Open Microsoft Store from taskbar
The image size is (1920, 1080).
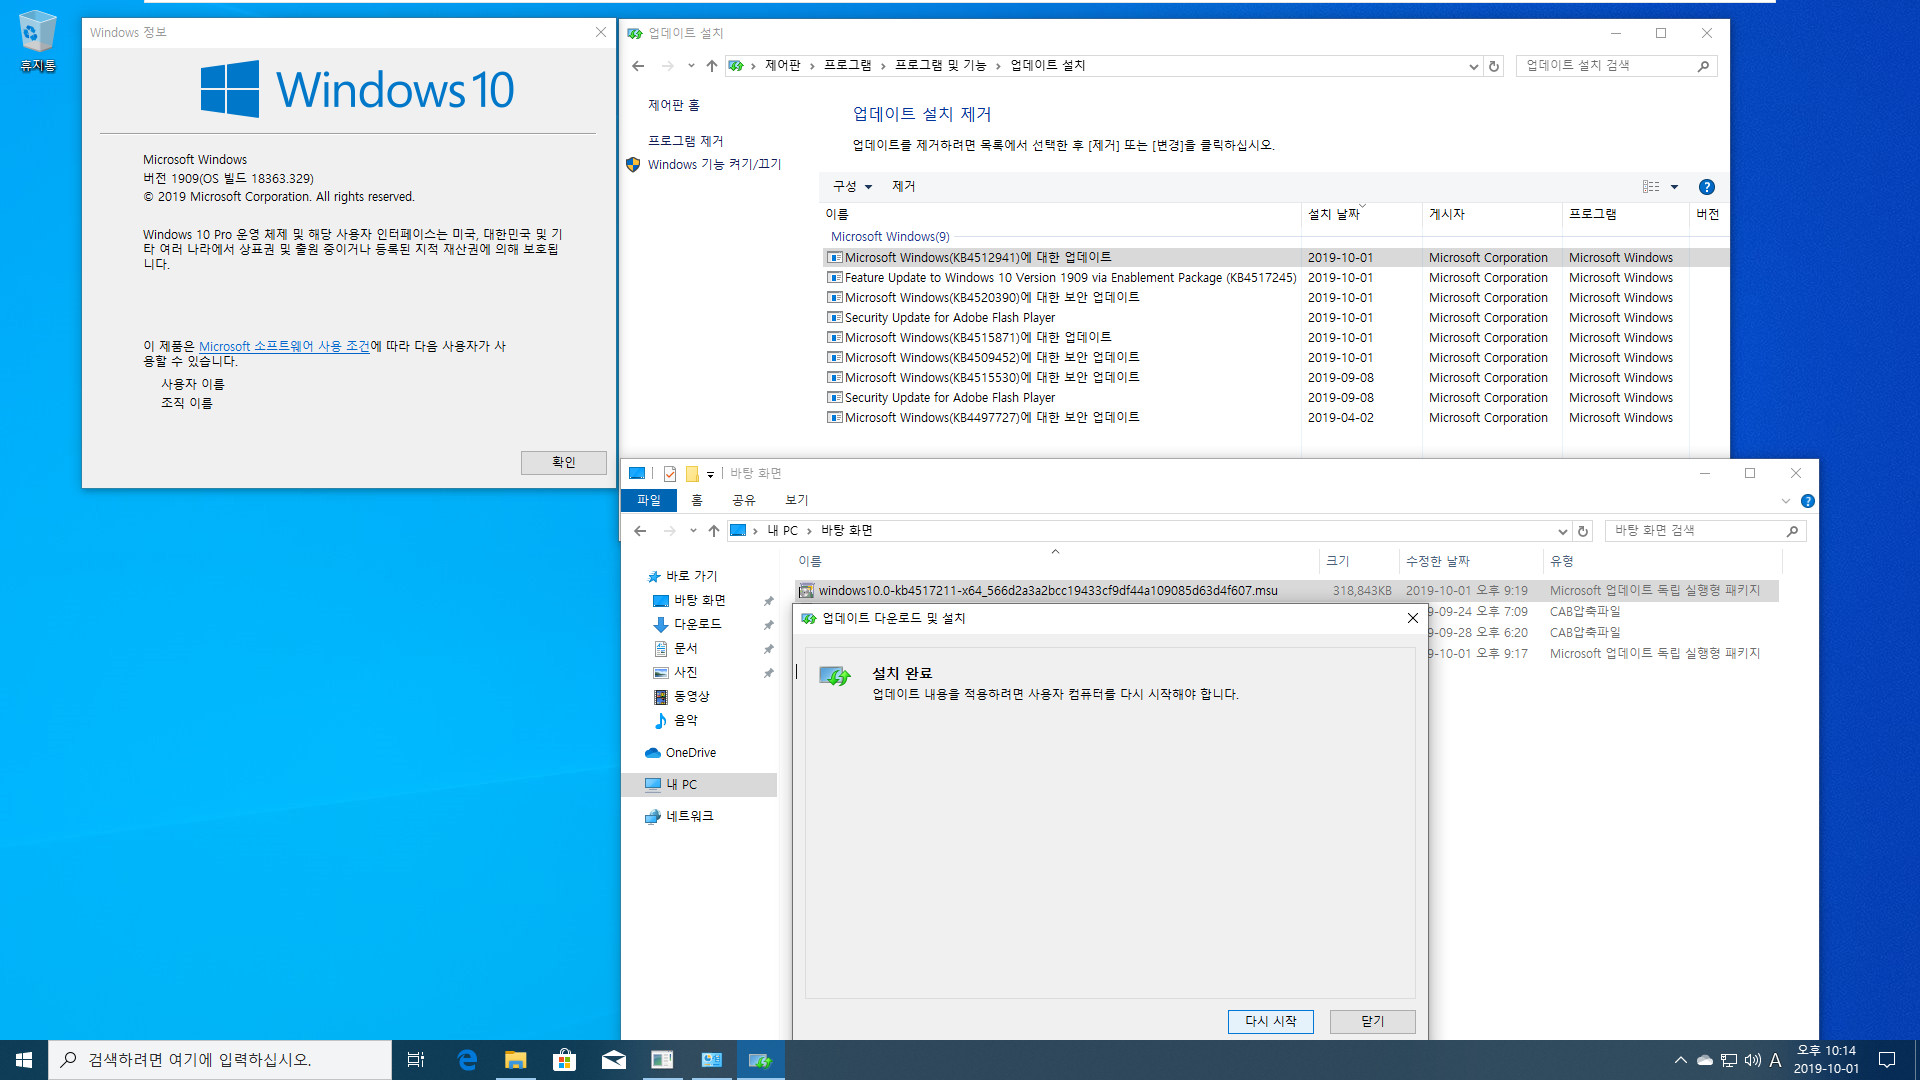tap(564, 1060)
